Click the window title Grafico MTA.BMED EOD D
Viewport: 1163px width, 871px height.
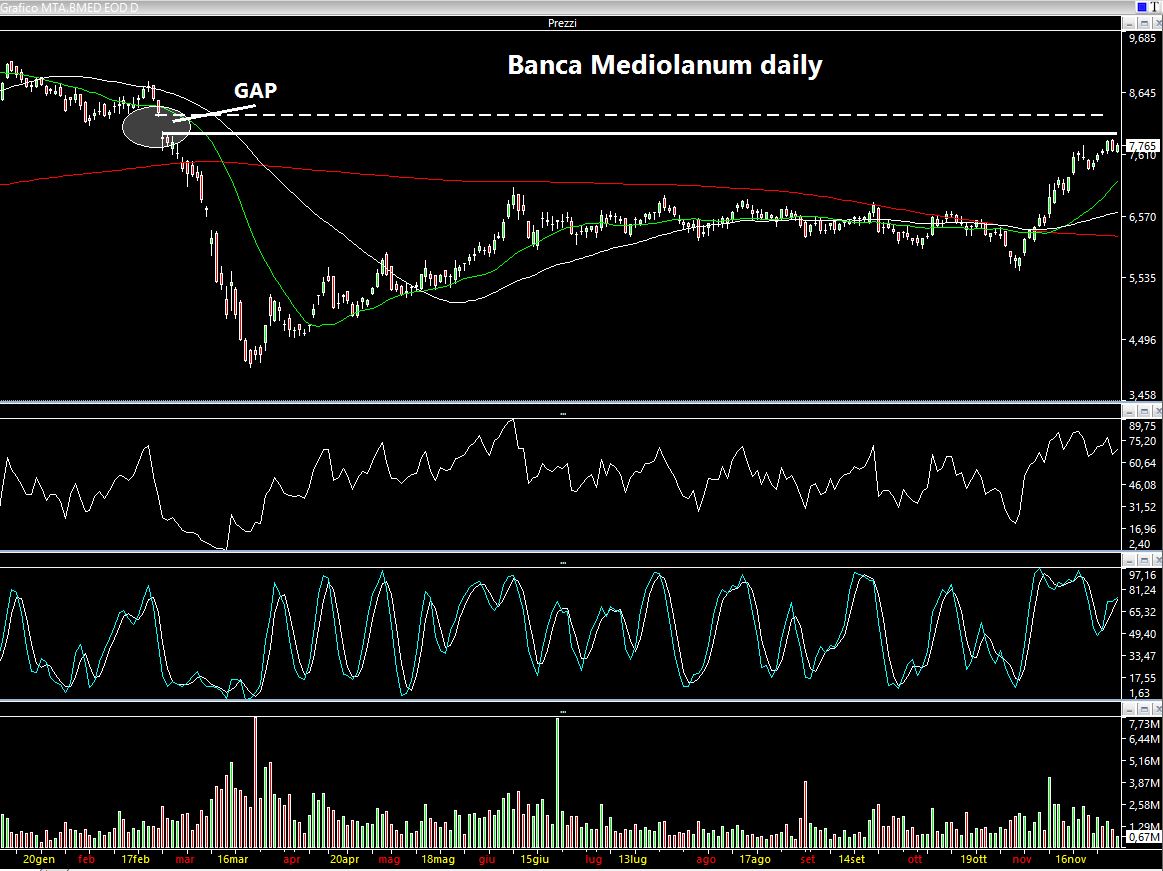click(70, 7)
